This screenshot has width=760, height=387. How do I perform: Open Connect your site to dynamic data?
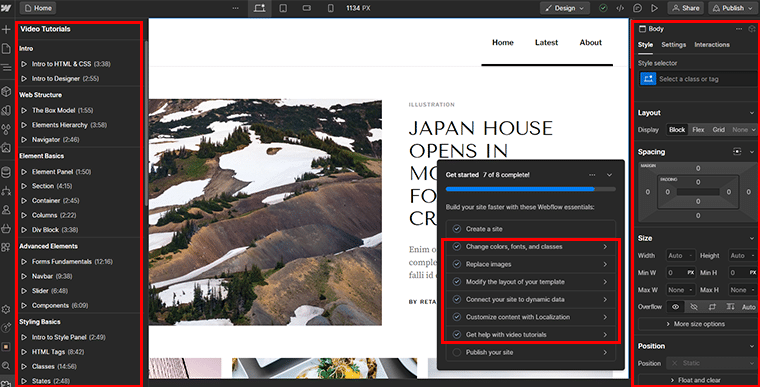[531, 300]
